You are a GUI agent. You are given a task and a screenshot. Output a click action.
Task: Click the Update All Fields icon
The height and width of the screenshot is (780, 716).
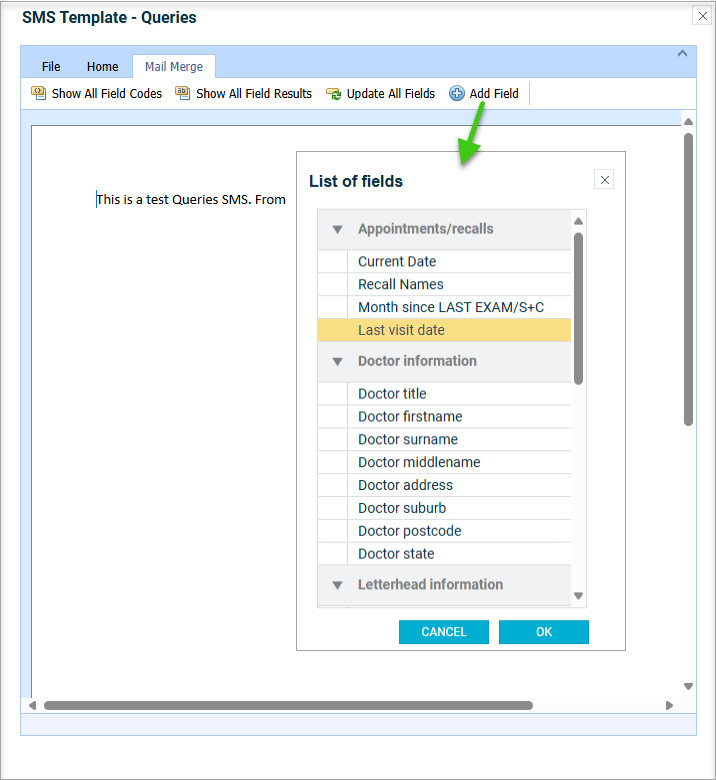click(x=333, y=94)
